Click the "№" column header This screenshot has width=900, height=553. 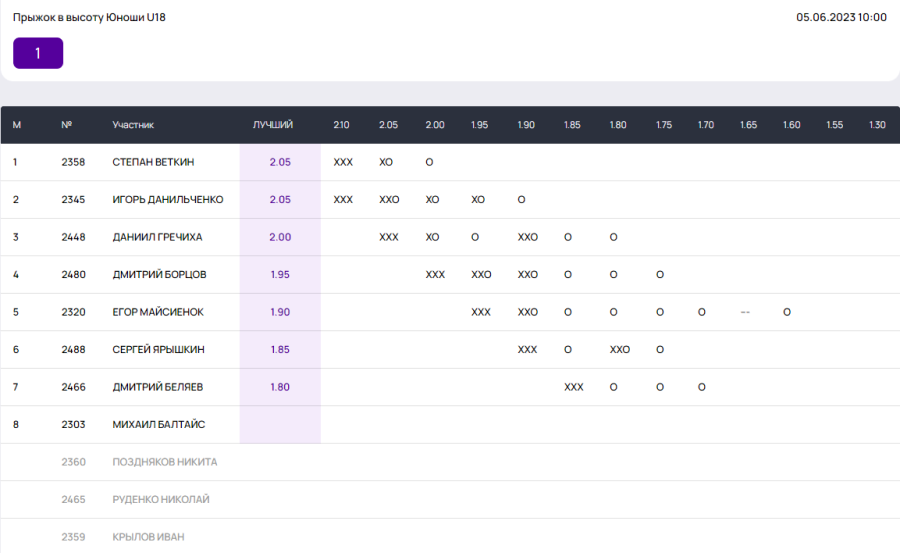tap(67, 125)
